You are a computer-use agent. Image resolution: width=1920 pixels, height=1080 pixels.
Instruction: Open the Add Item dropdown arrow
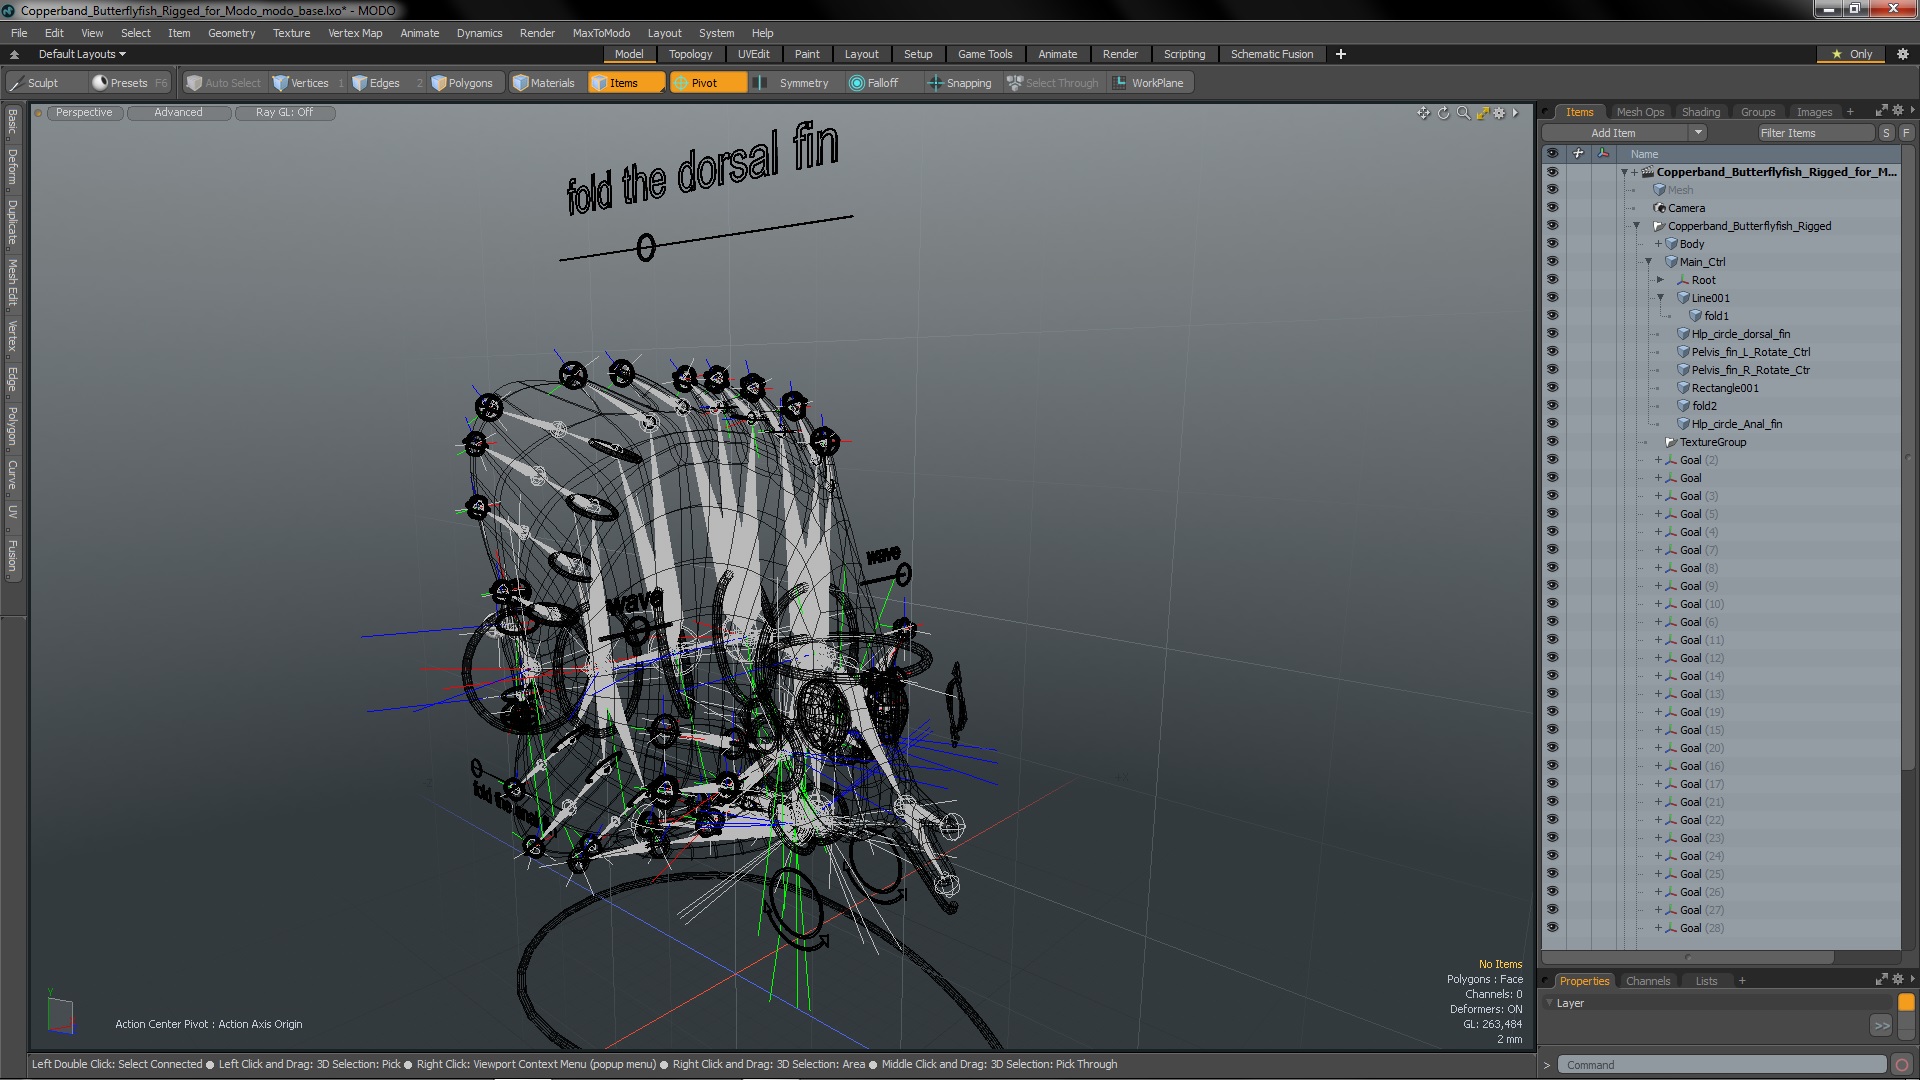coord(1697,133)
